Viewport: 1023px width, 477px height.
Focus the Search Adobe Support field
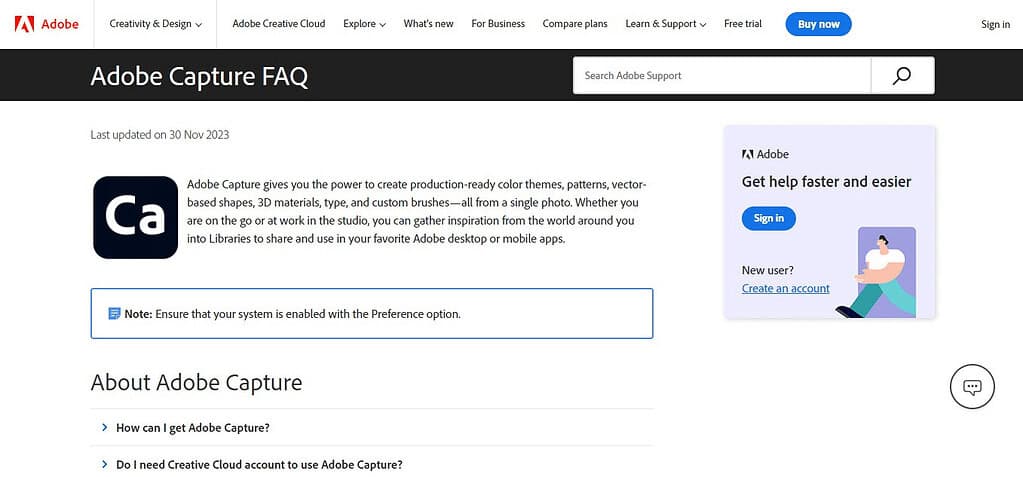coord(722,76)
